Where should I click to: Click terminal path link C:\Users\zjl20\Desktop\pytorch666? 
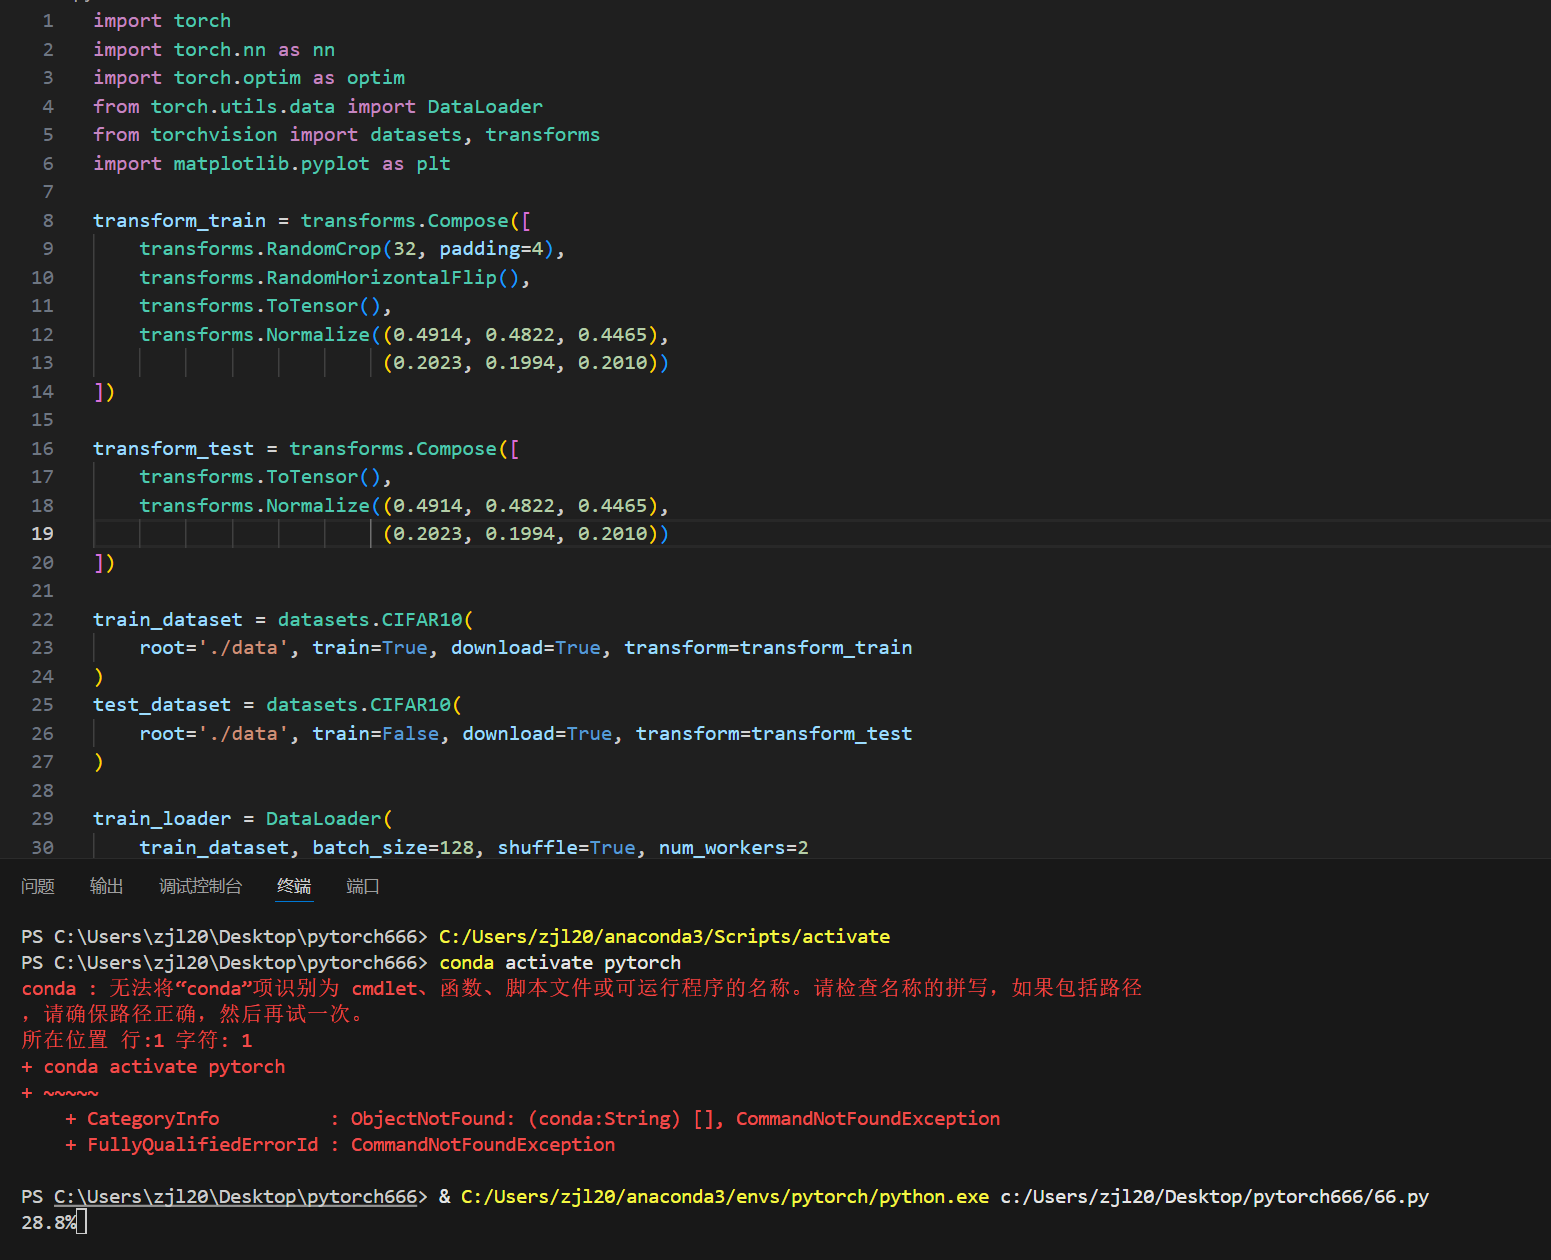pos(235,1197)
